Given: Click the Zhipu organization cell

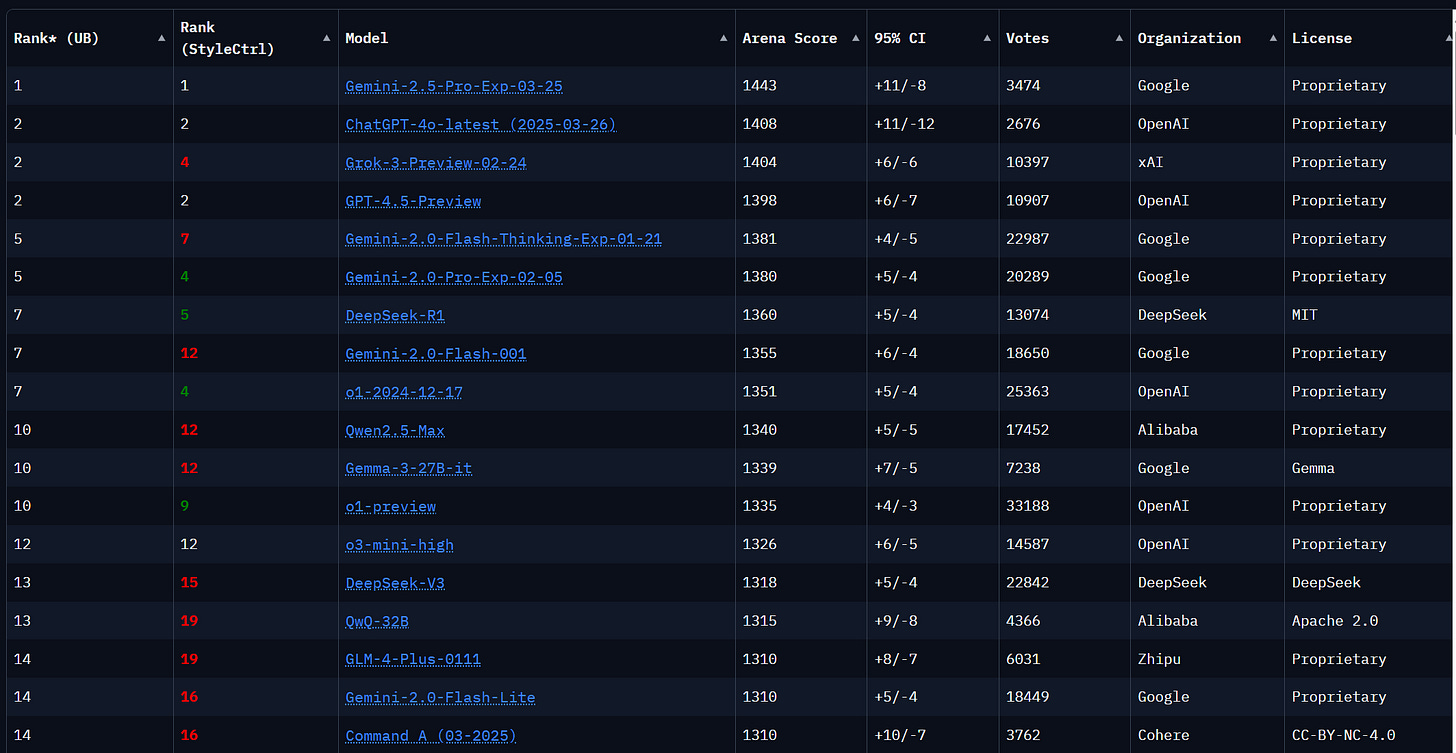Looking at the screenshot, I should pyautogui.click(x=1160, y=659).
